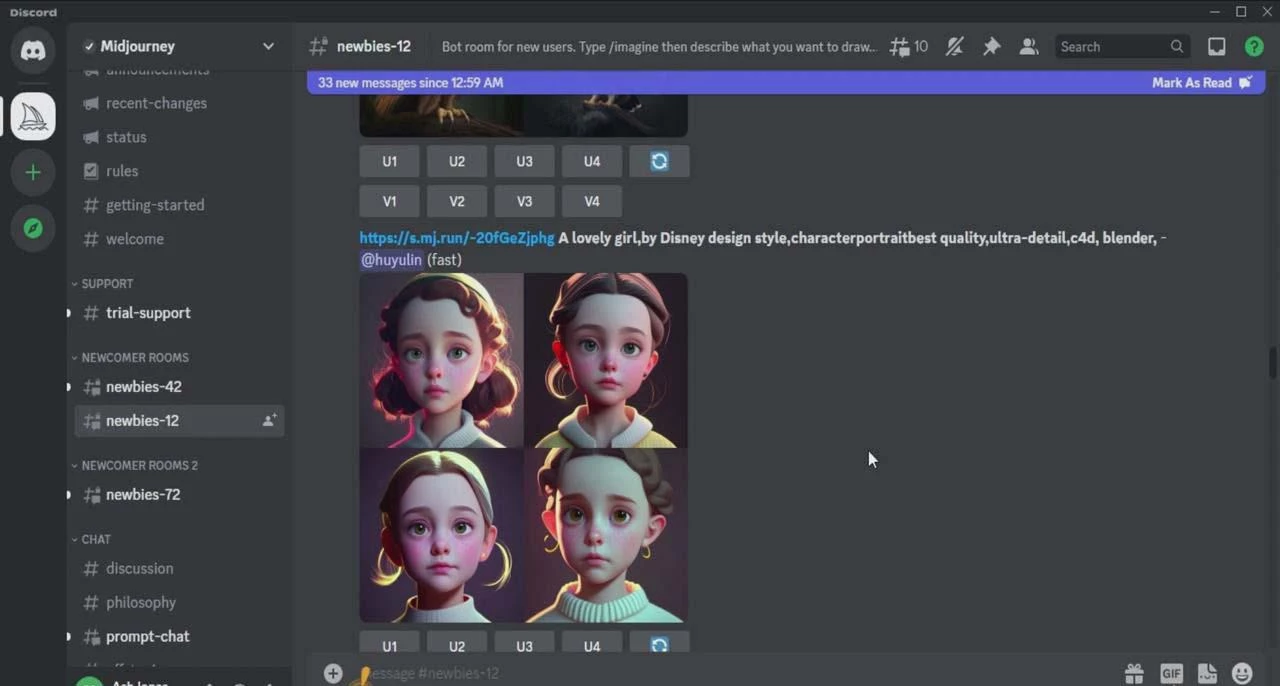Open the trial-support channel
The width and height of the screenshot is (1280, 686).
(x=148, y=313)
